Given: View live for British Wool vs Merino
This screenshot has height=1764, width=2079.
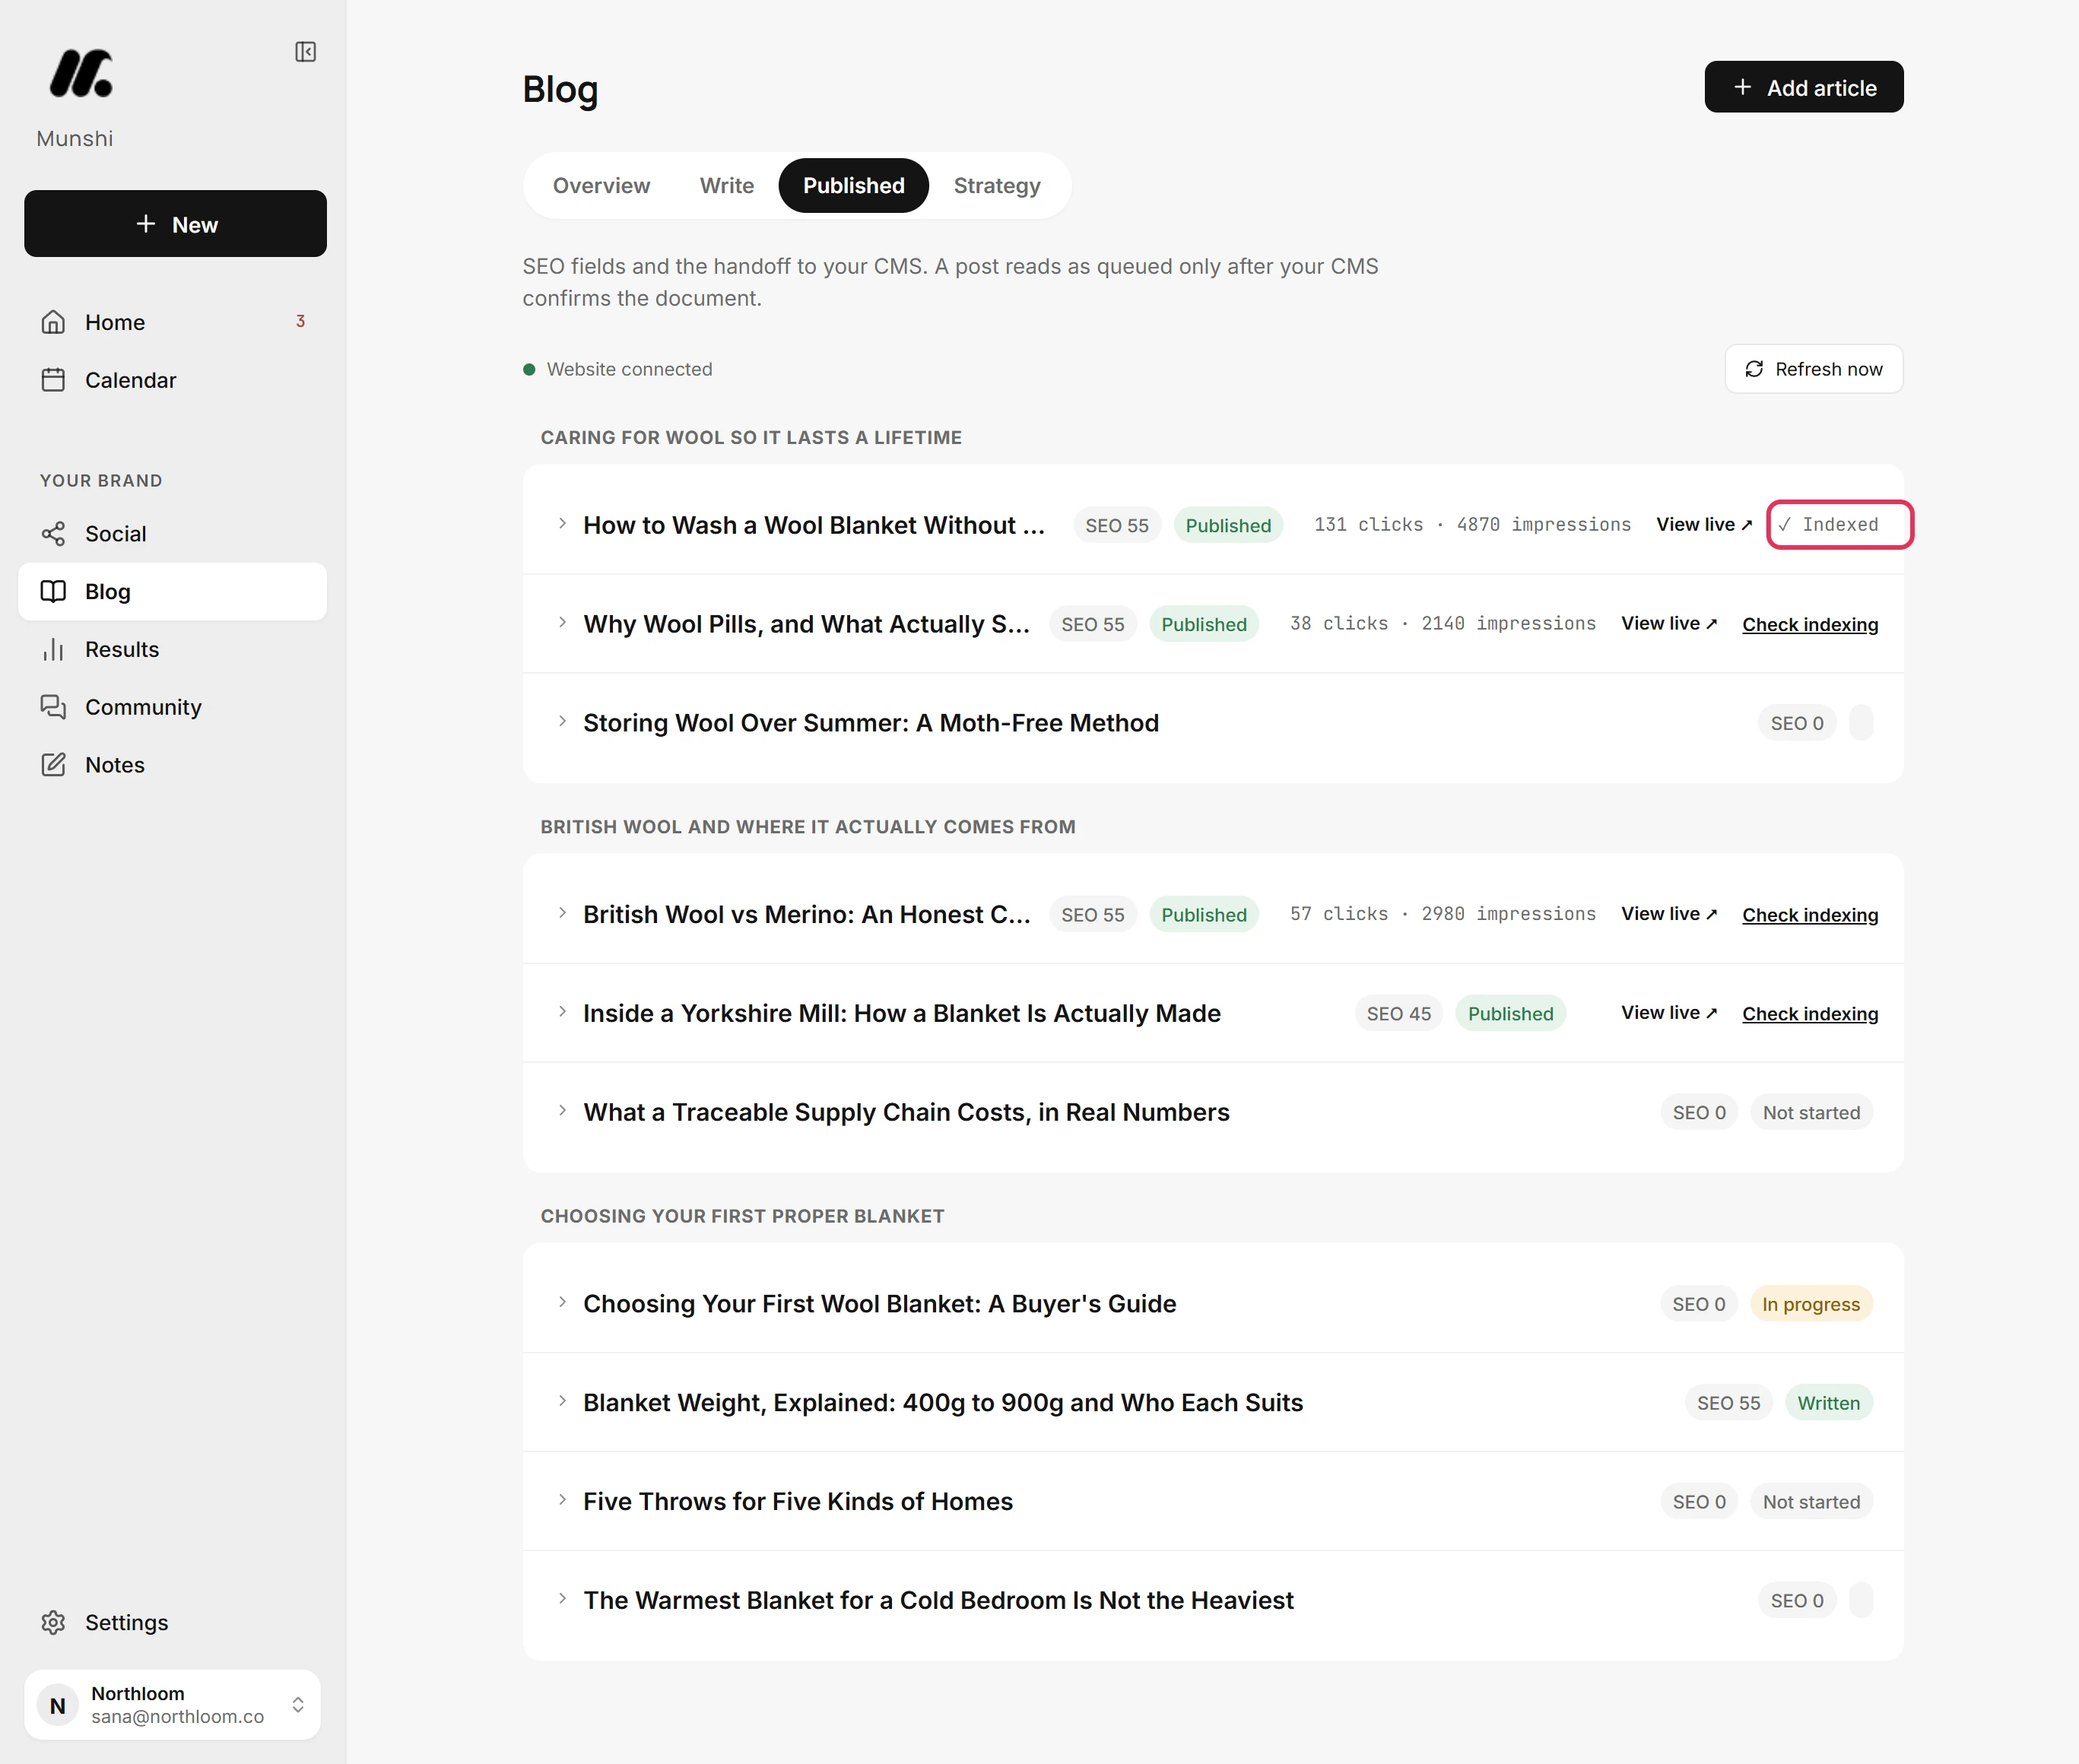Looking at the screenshot, I should click(1669, 914).
